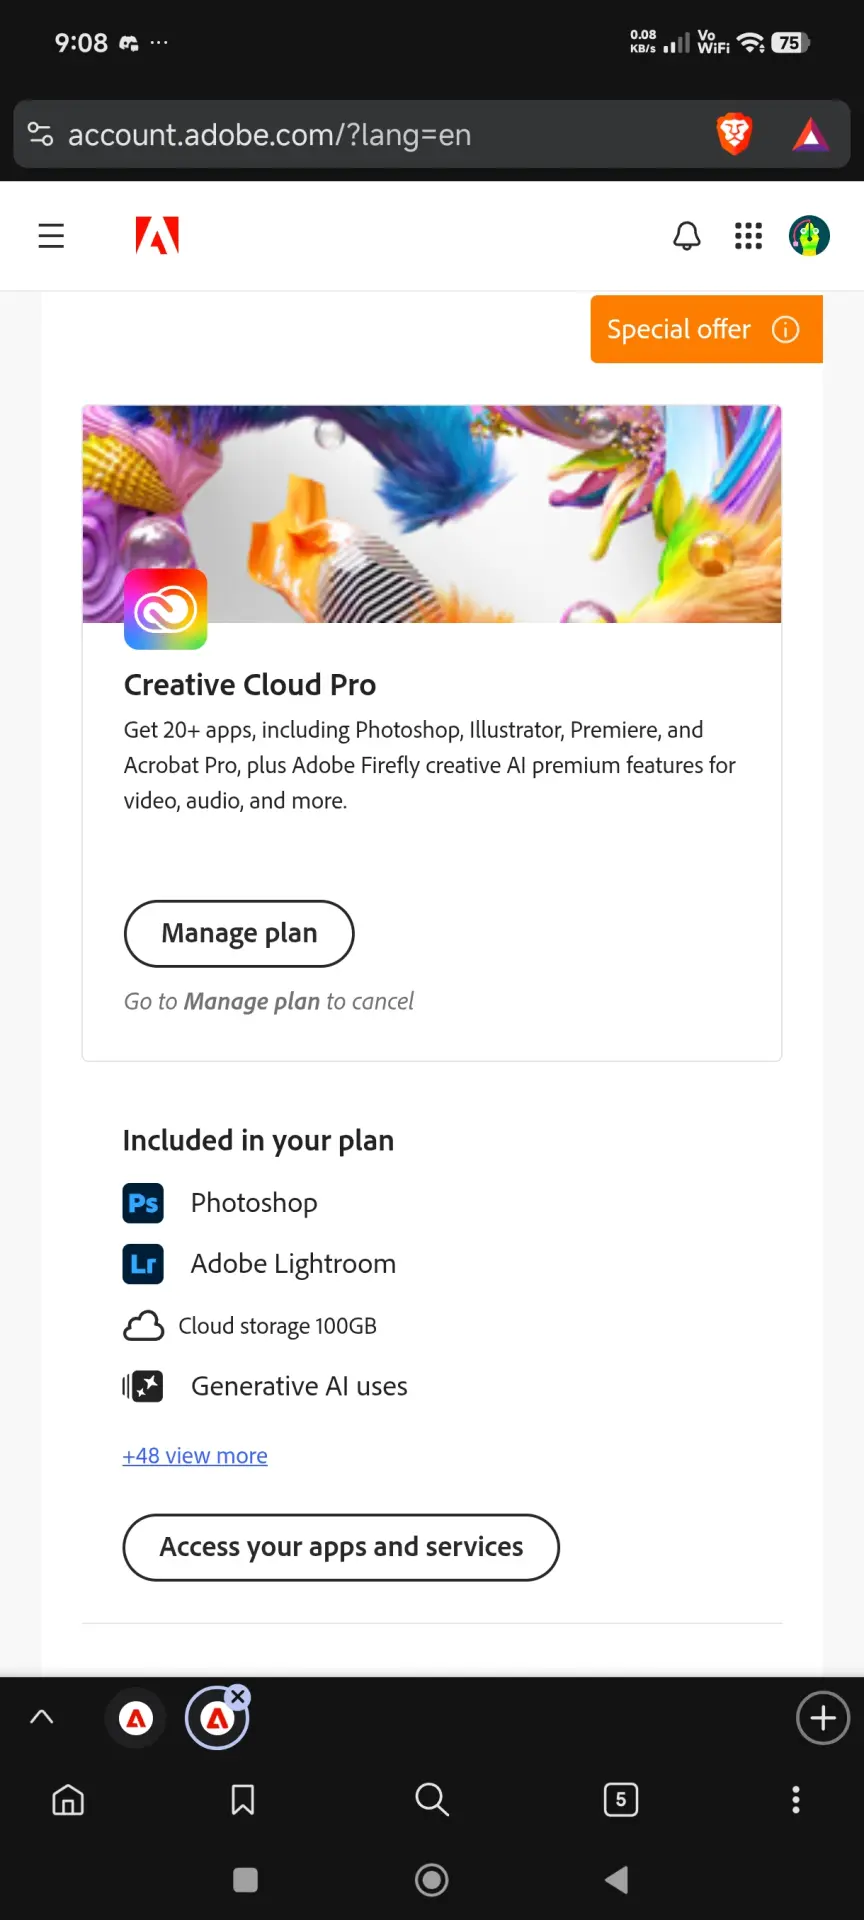The width and height of the screenshot is (864, 1920).
Task: Open the +48 view more link
Action: tap(195, 1456)
